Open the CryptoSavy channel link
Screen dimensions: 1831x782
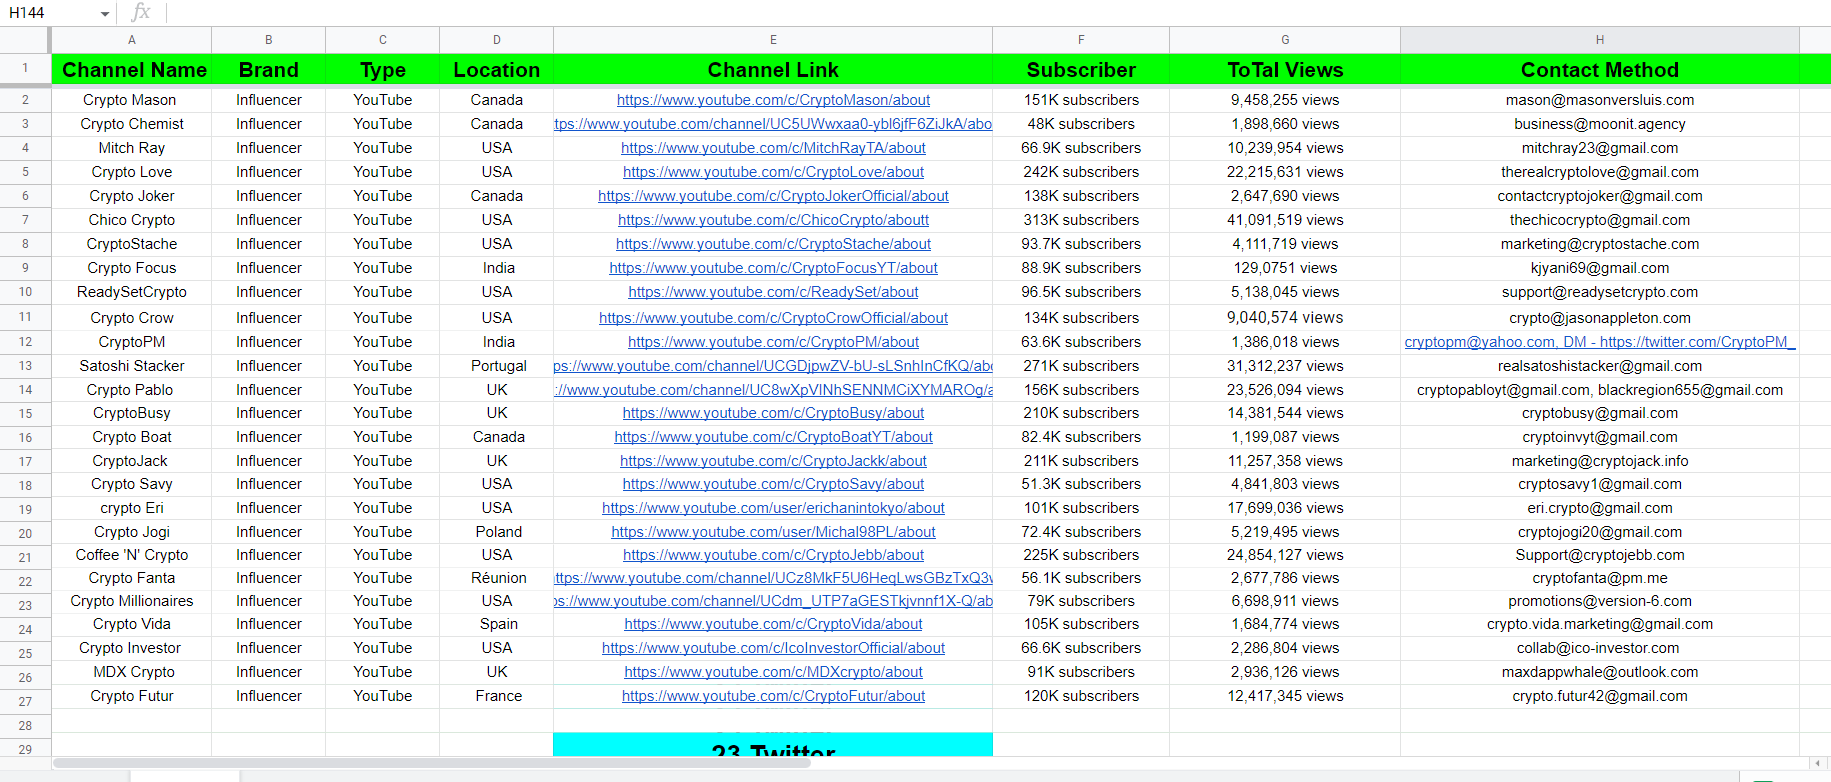pyautogui.click(x=773, y=484)
